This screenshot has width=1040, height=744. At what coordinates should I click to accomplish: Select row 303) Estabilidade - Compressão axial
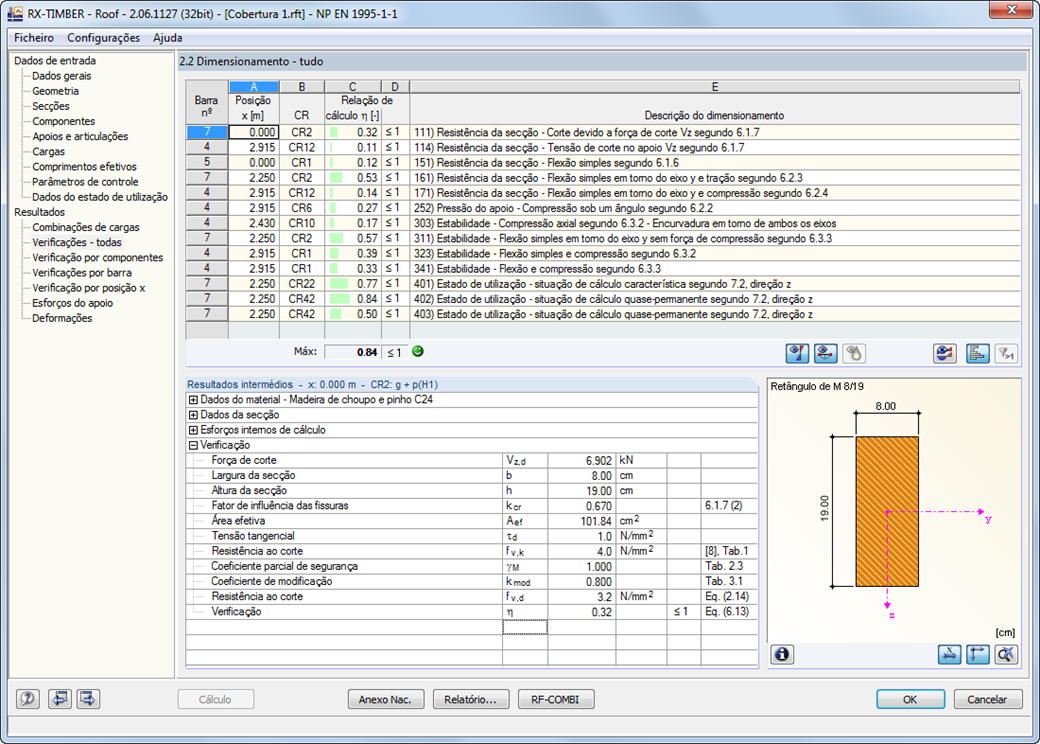tap(603, 223)
